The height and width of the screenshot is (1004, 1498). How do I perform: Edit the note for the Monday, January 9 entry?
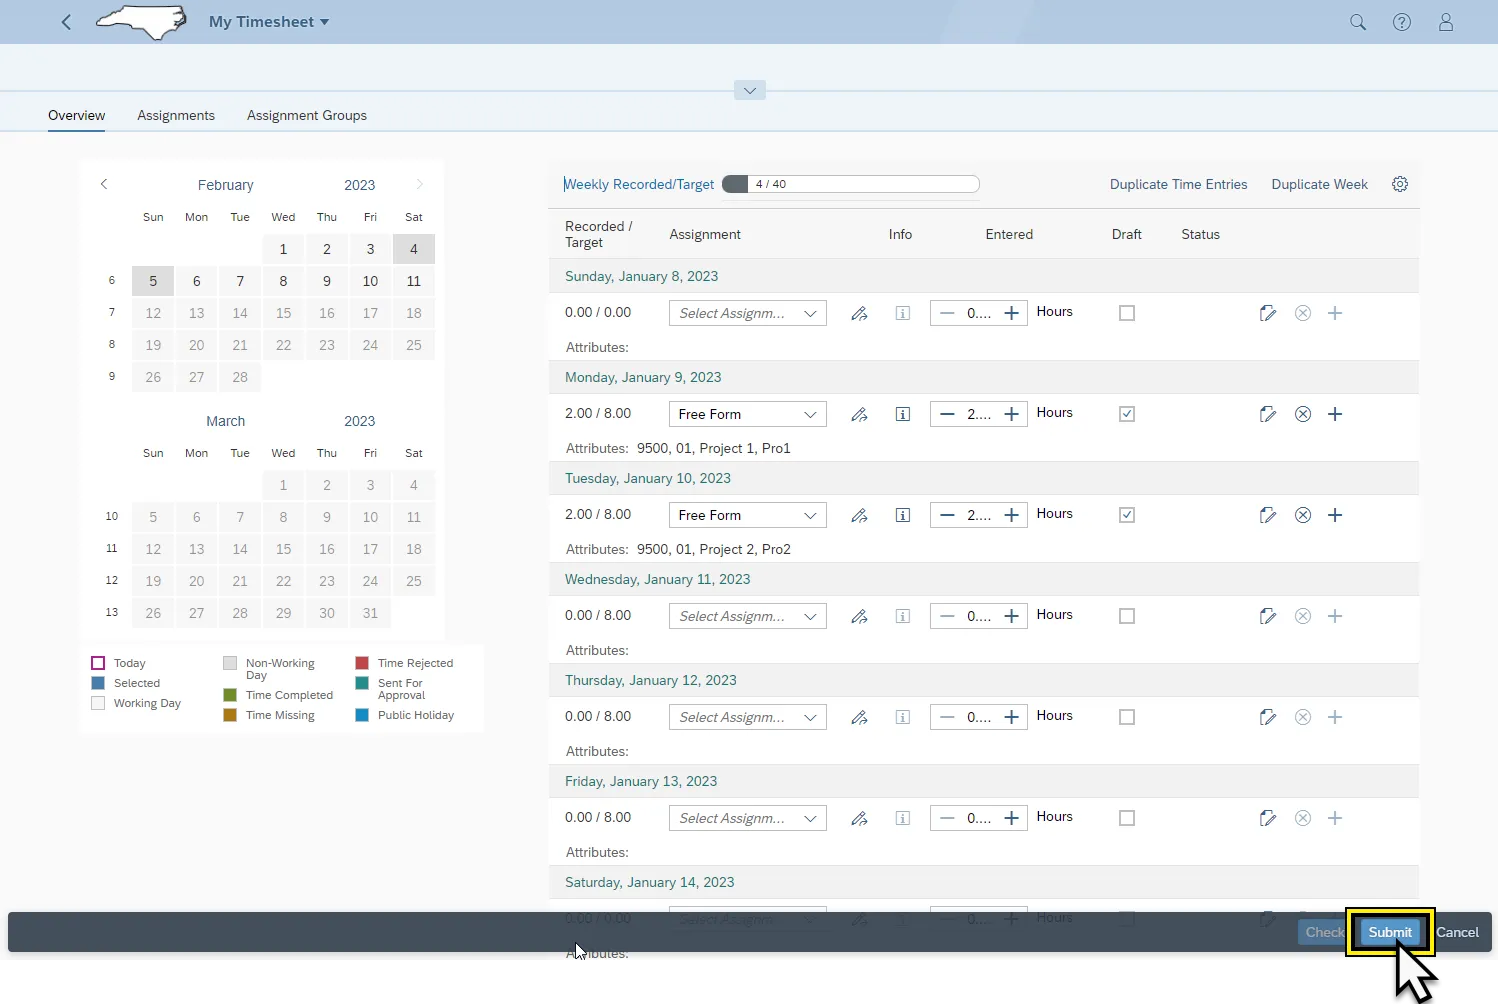[x=1268, y=414]
